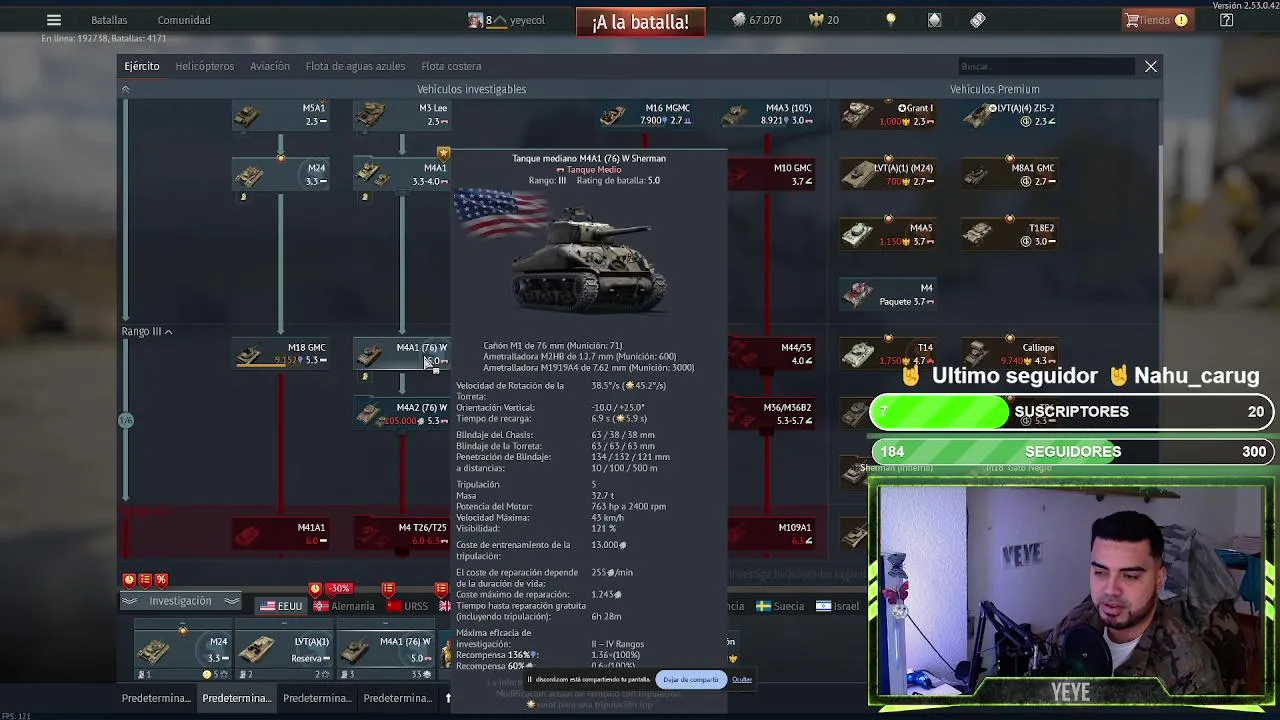Select the Alemania nation tab
Viewport: 1280px width, 720px height.
point(344,606)
